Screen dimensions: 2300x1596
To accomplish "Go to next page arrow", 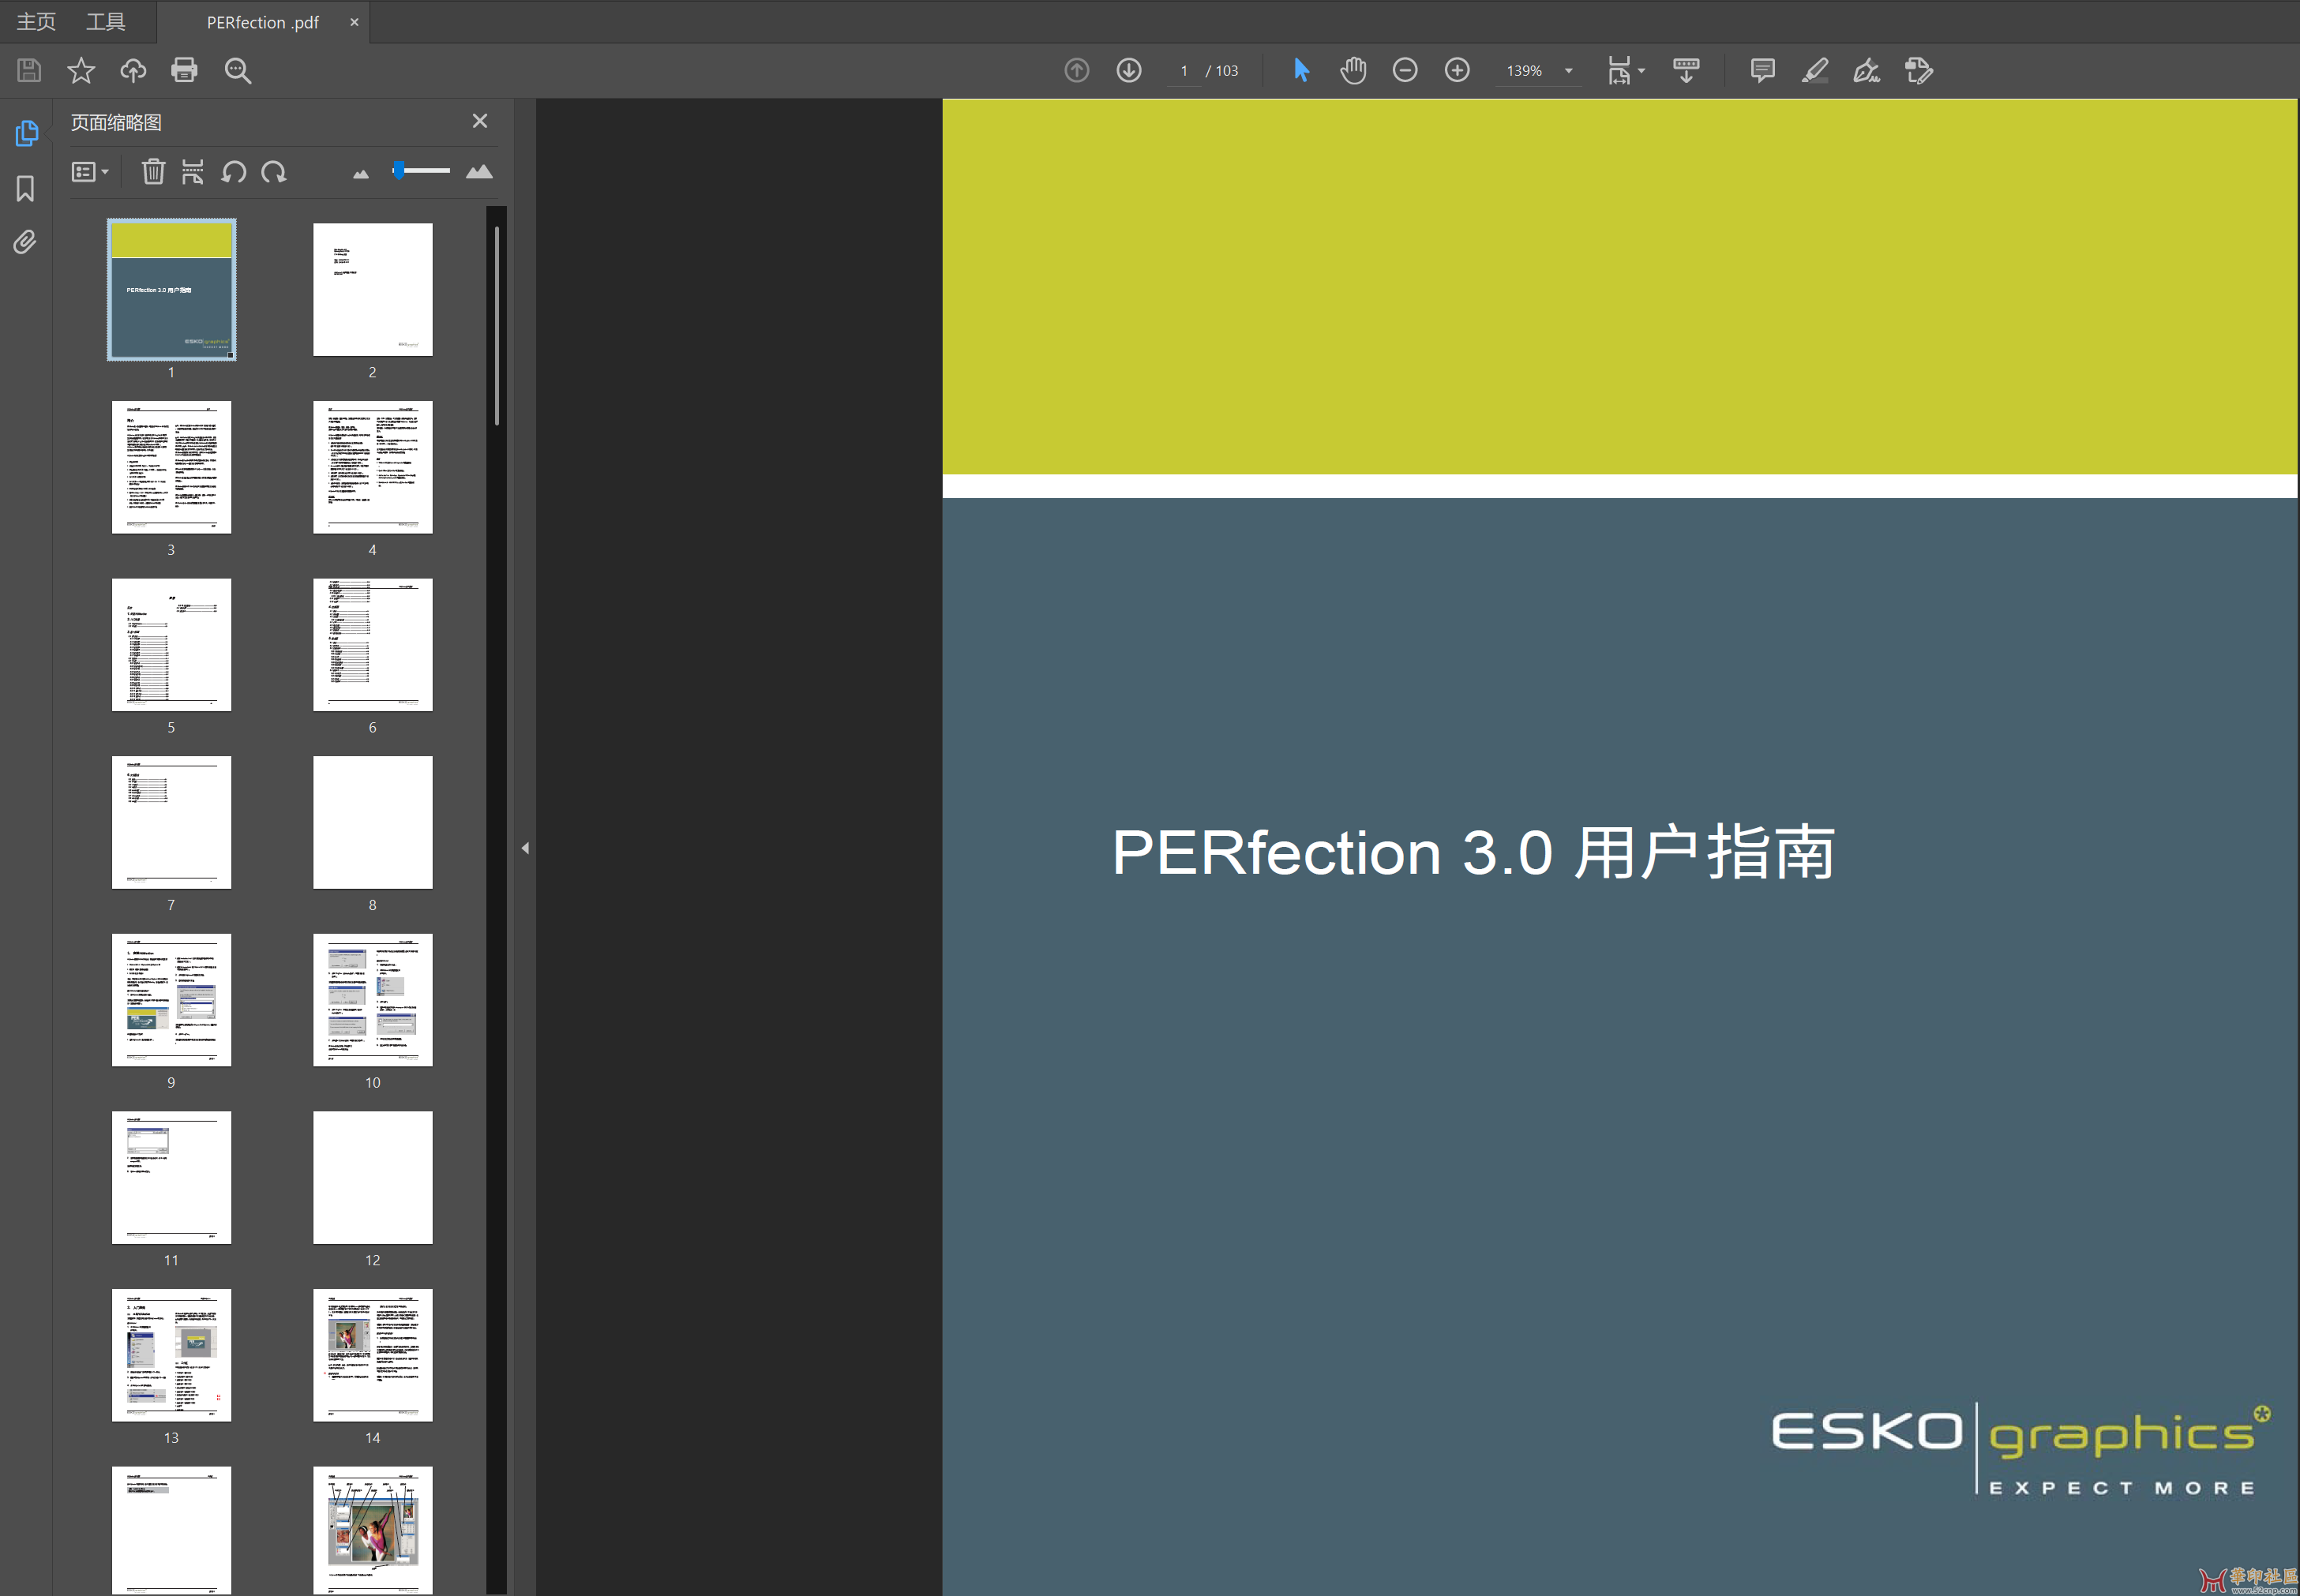I will tap(1129, 70).
